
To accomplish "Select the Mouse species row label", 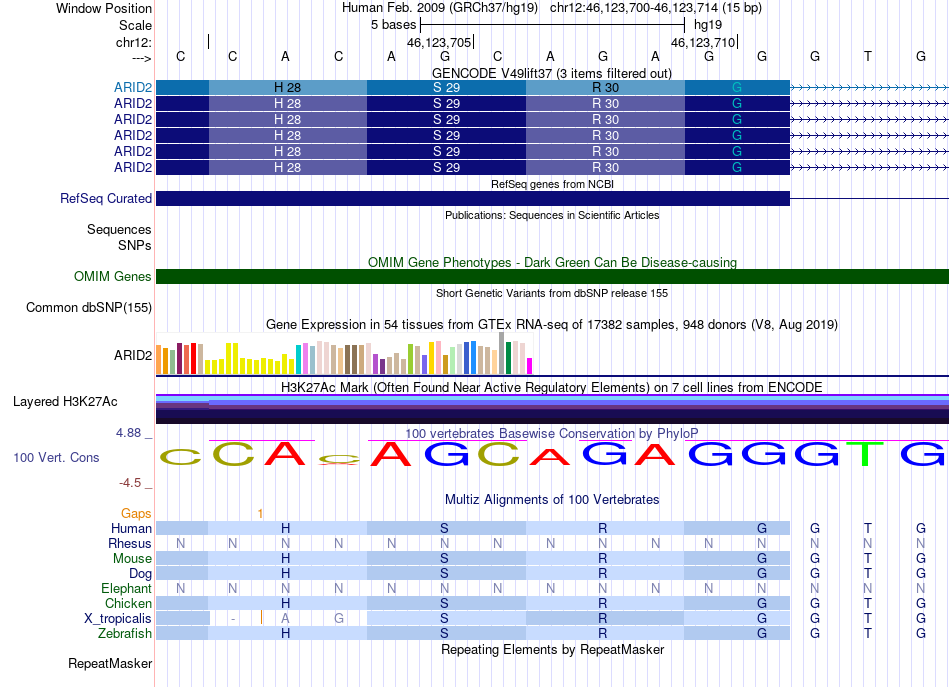I will [x=132, y=559].
